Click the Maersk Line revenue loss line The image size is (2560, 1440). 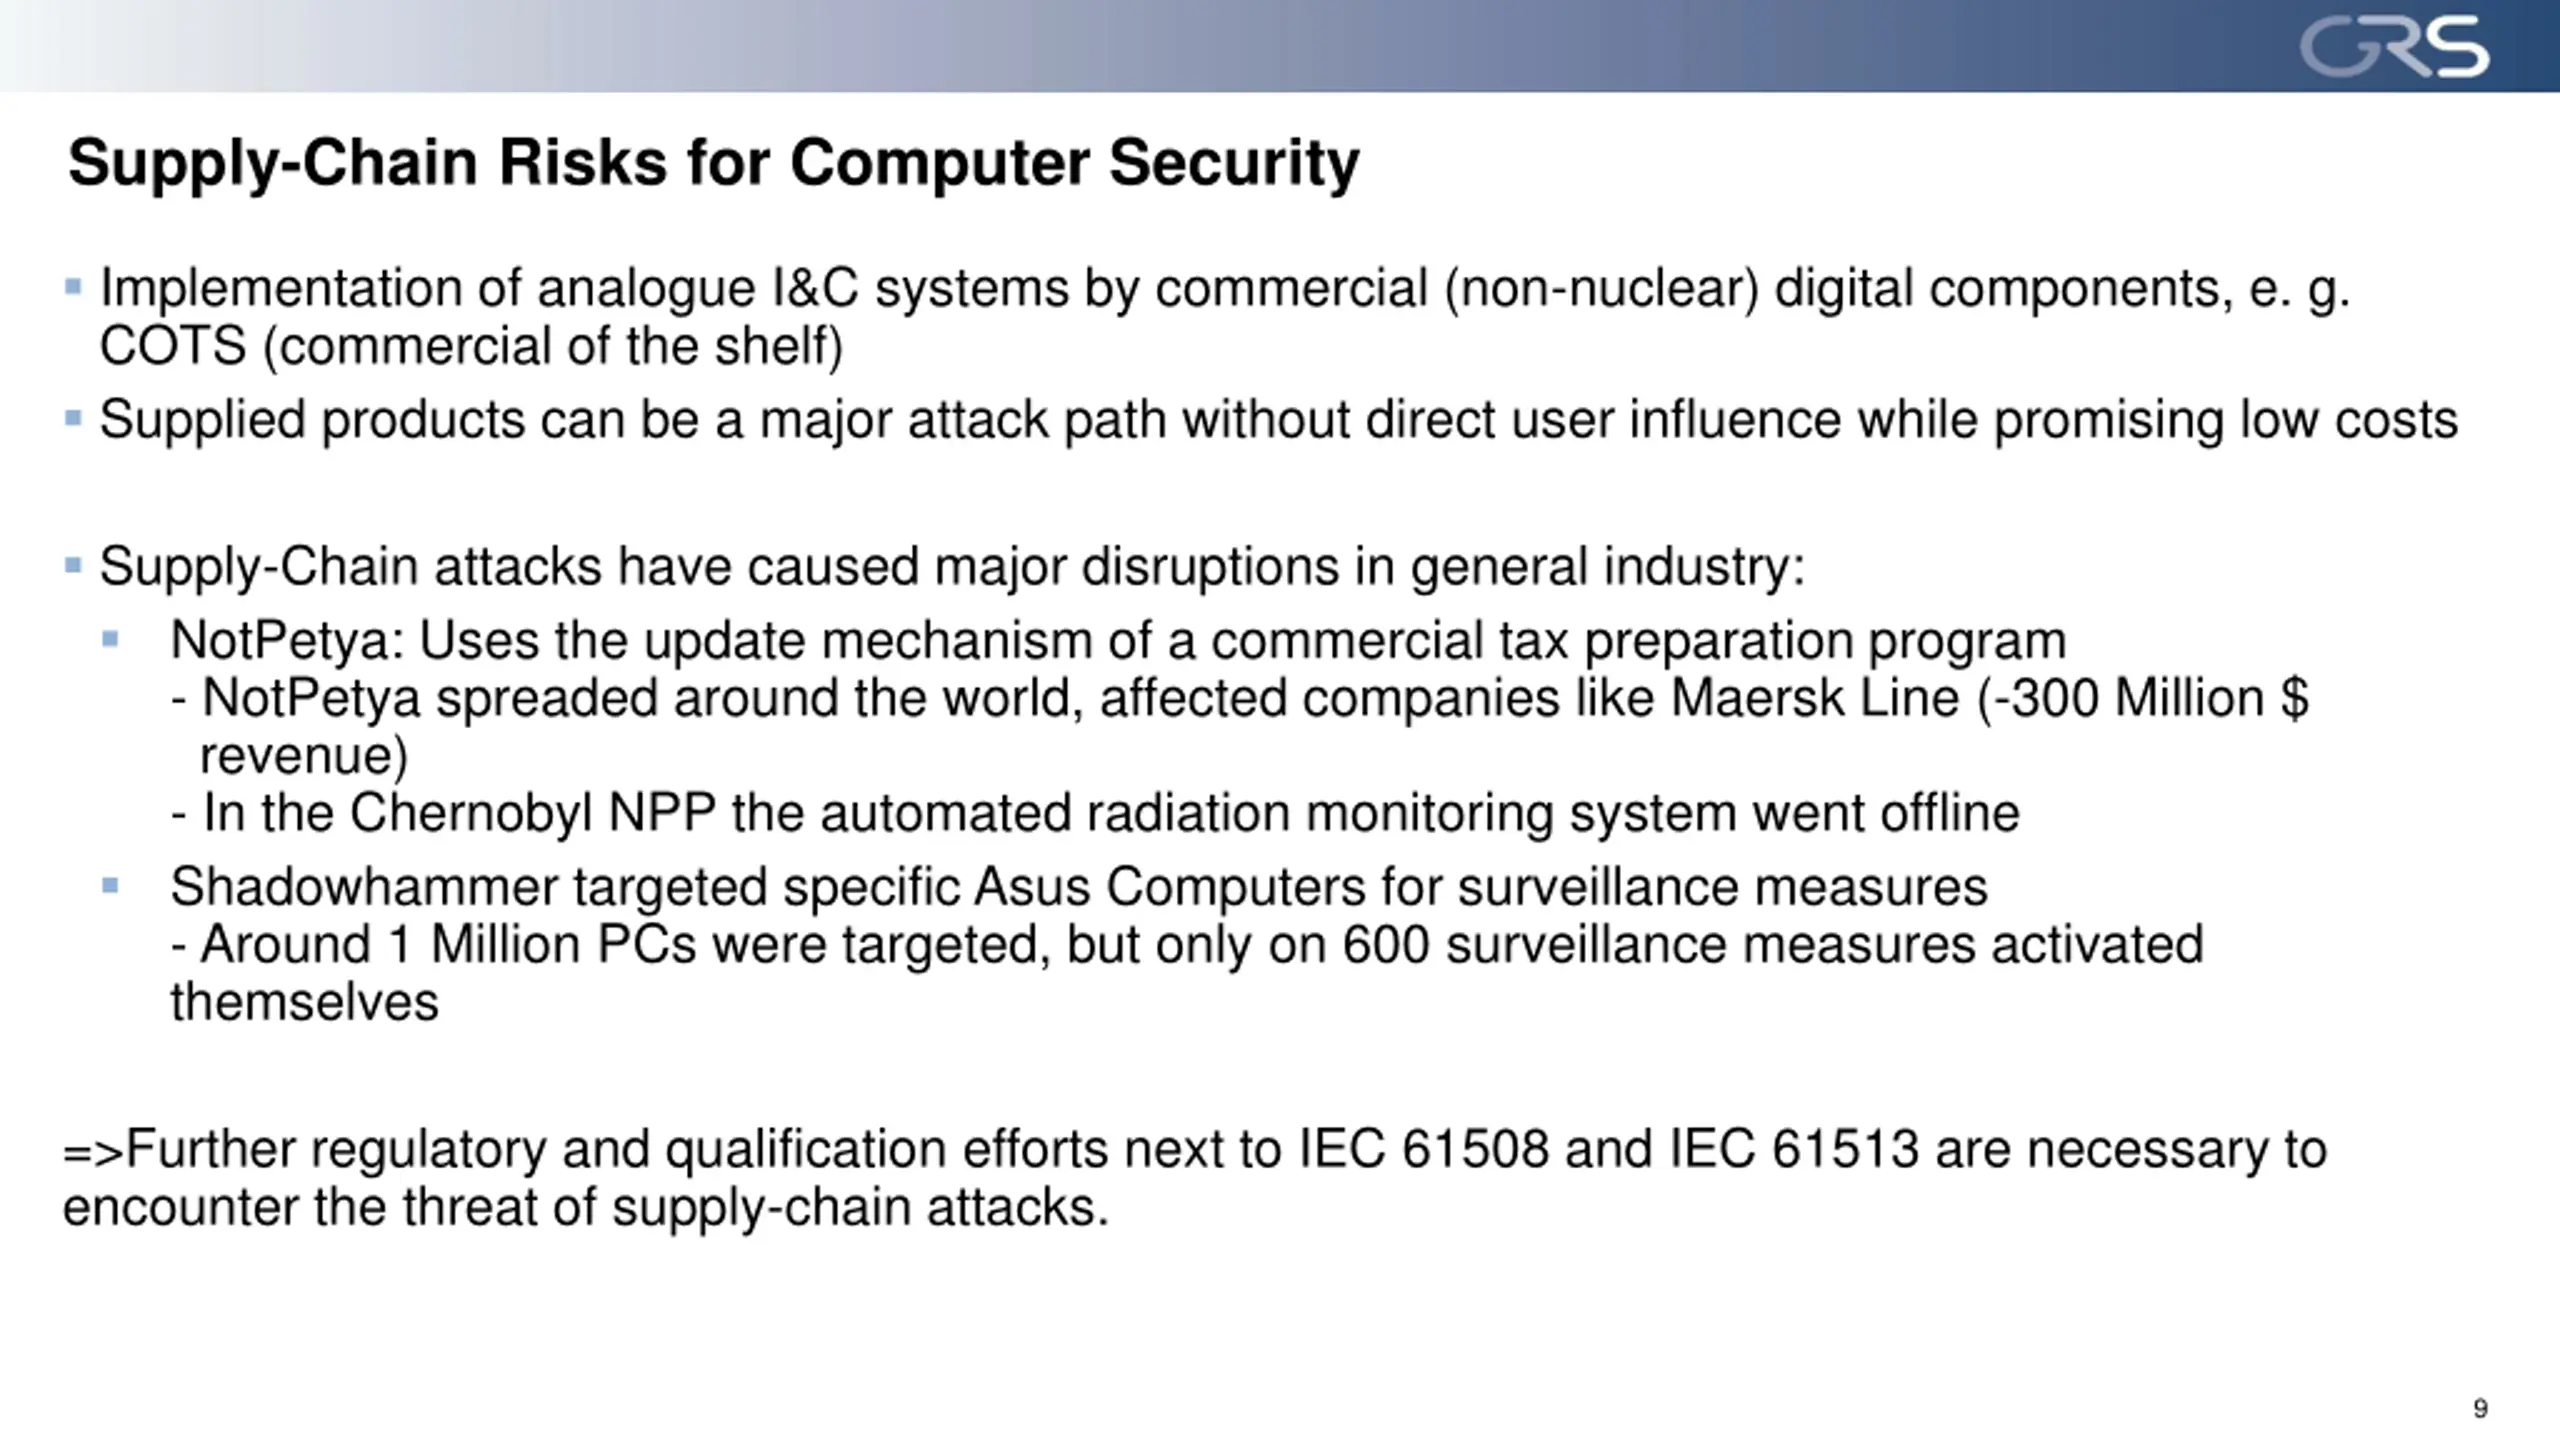[x=1240, y=697]
